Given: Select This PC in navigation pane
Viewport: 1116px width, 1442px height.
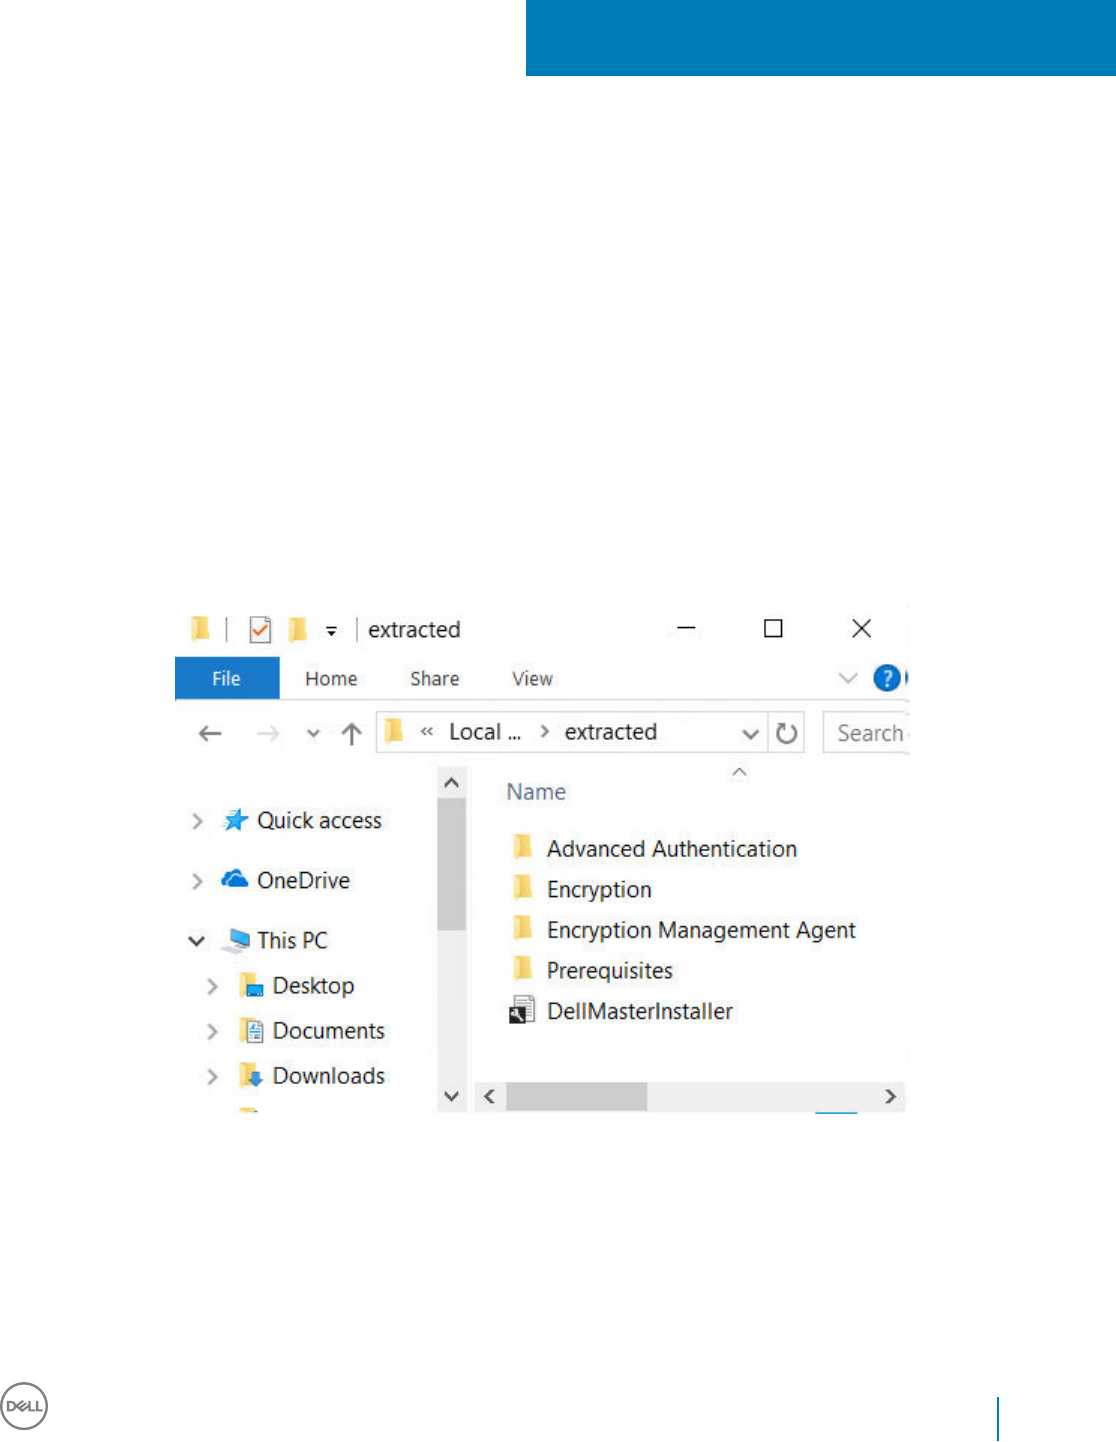Looking at the screenshot, I should (x=292, y=940).
